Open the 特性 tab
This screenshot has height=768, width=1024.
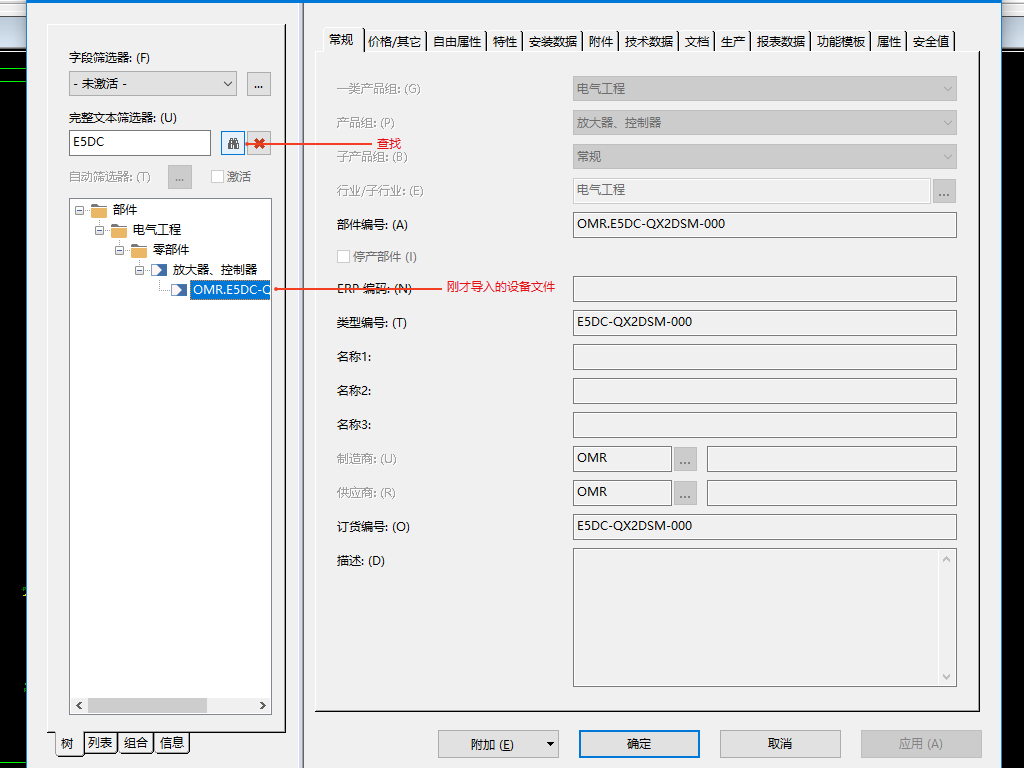pyautogui.click(x=505, y=42)
